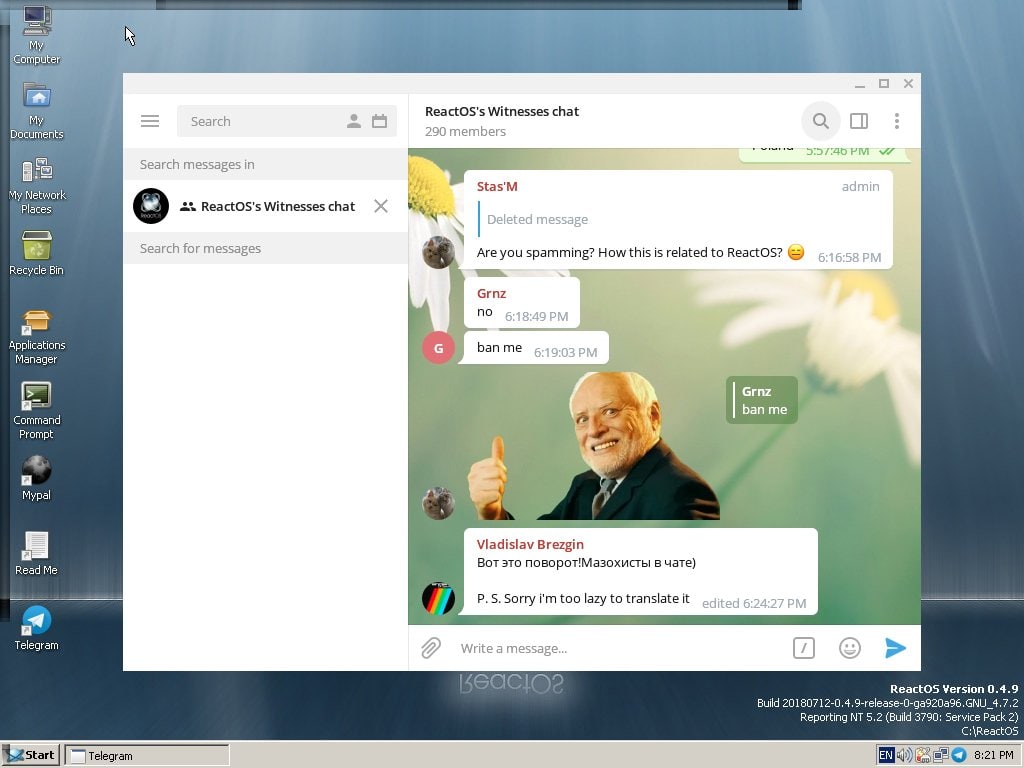Select Applications Manager desktop icon
The image size is (1024, 768).
pyautogui.click(x=37, y=336)
